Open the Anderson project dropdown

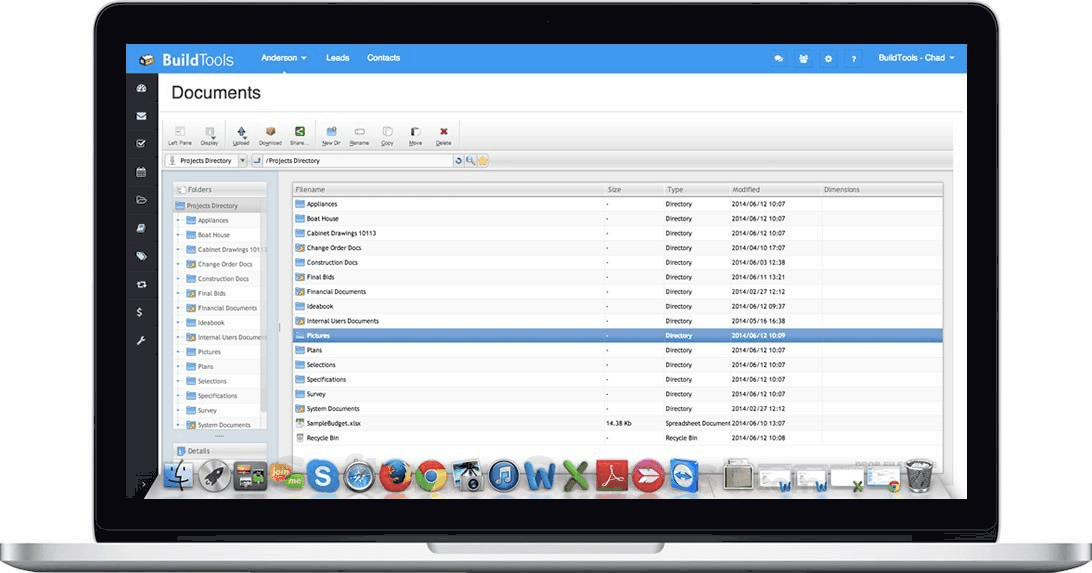click(283, 58)
